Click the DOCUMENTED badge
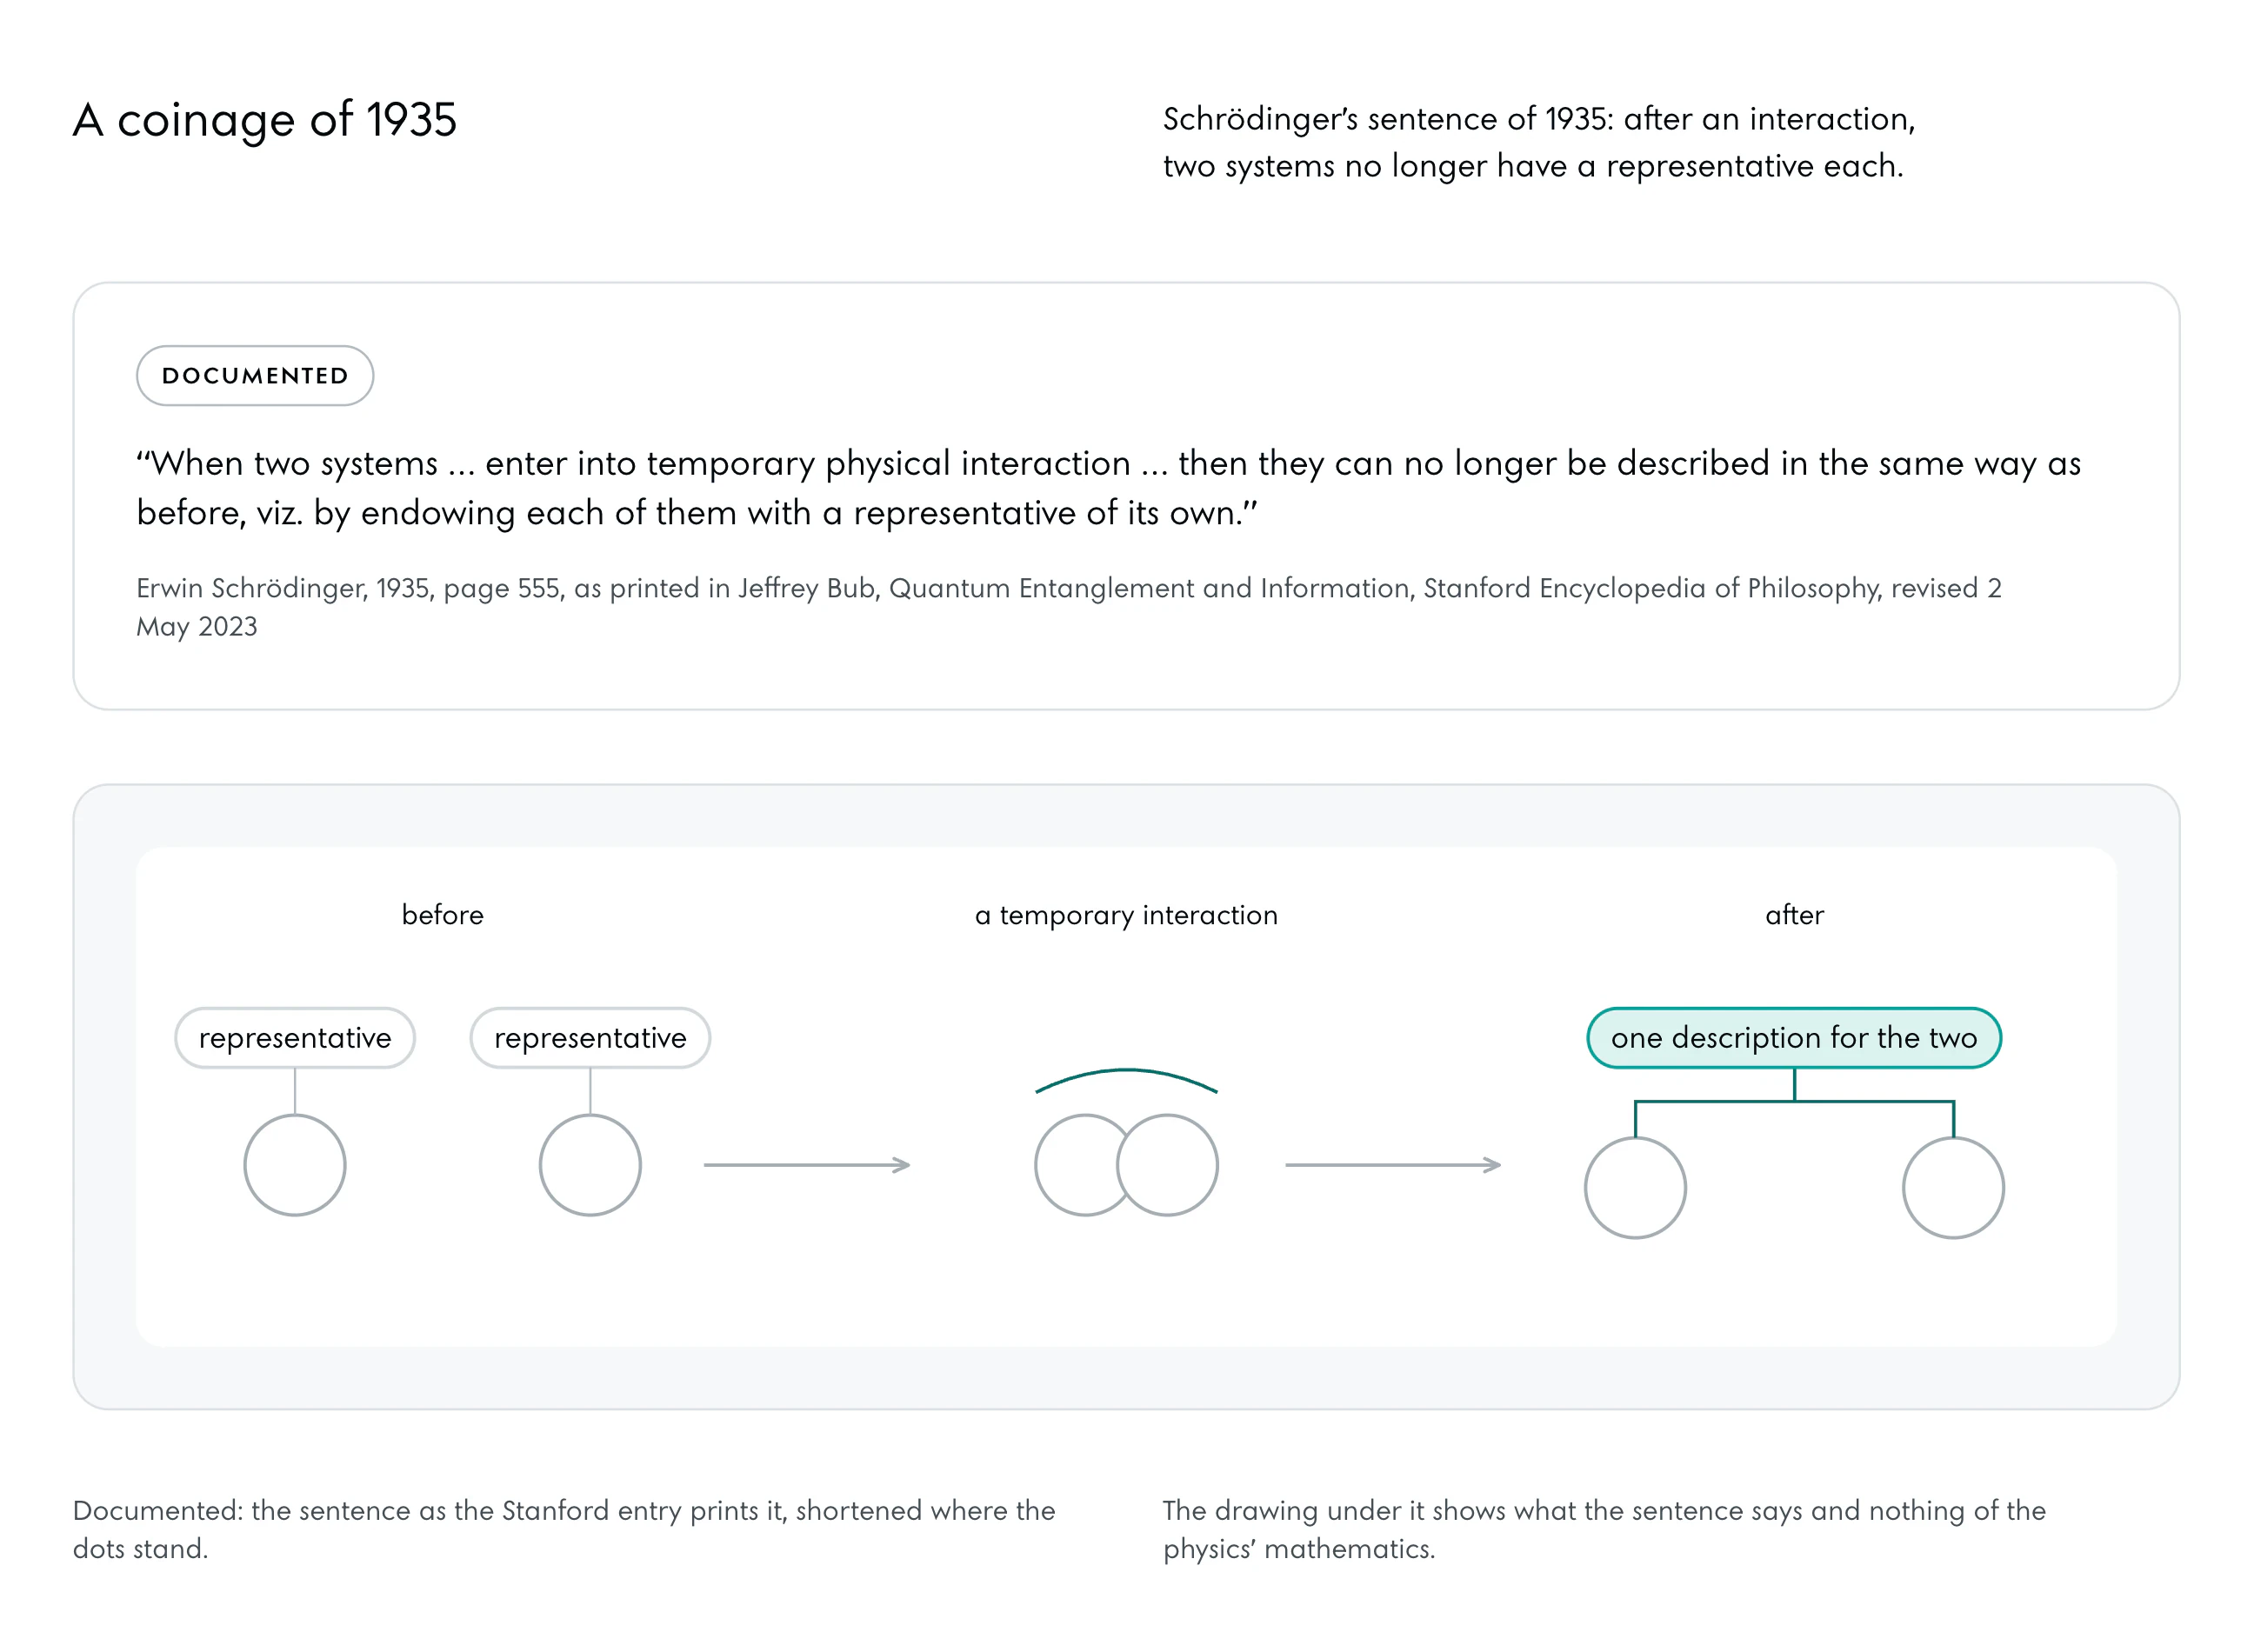The width and height of the screenshot is (2254, 1652). click(255, 376)
